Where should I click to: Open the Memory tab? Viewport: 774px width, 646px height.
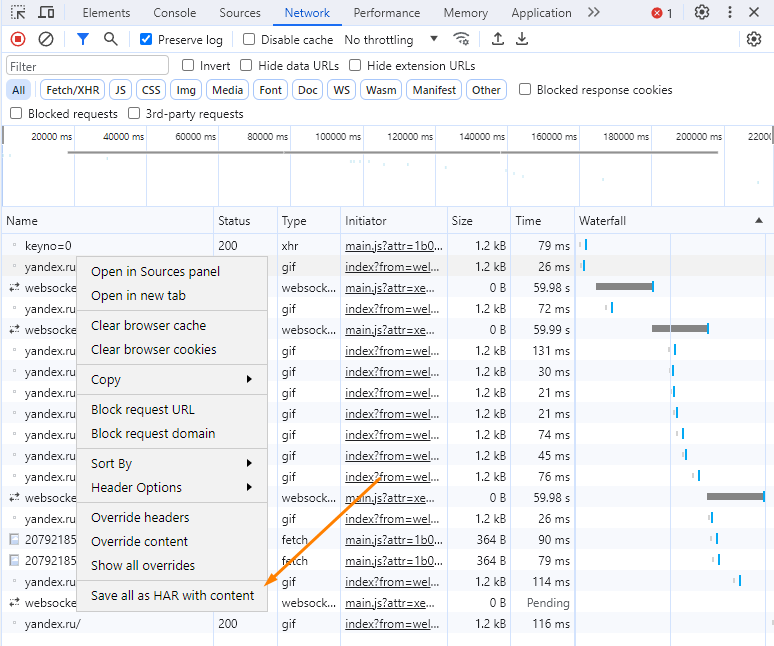click(x=465, y=13)
